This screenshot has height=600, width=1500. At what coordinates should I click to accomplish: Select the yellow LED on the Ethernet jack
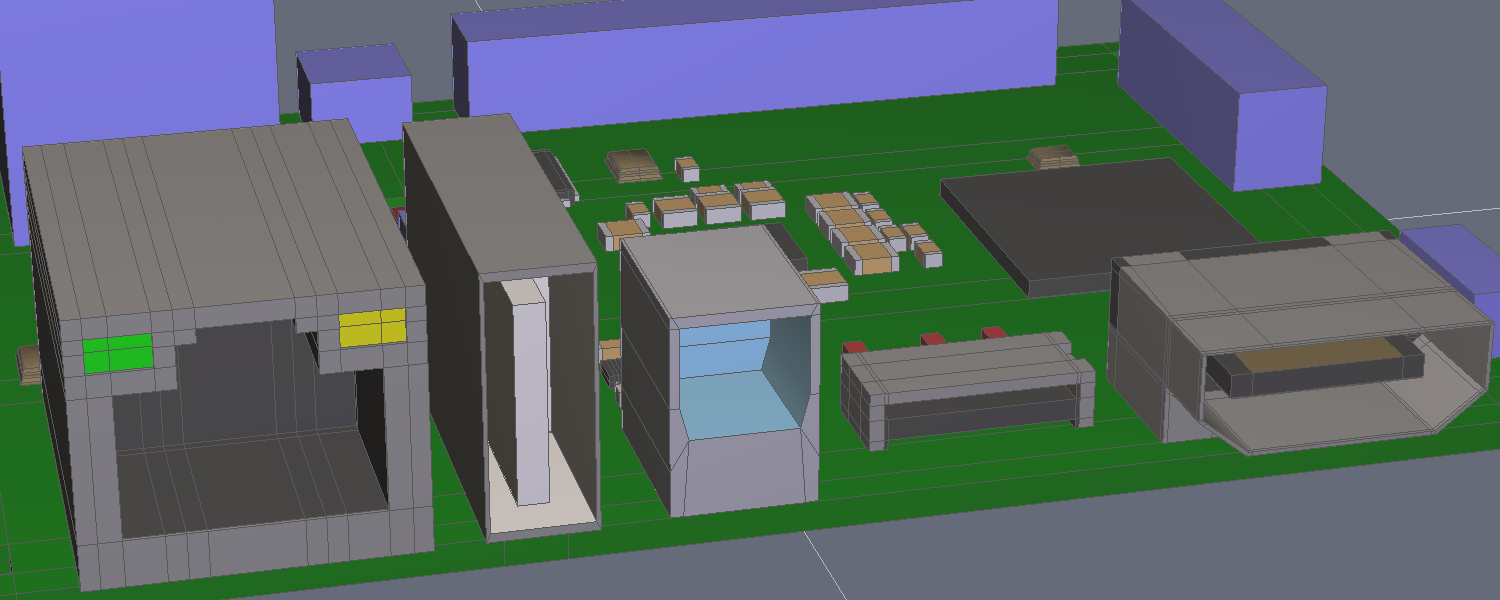[372, 327]
